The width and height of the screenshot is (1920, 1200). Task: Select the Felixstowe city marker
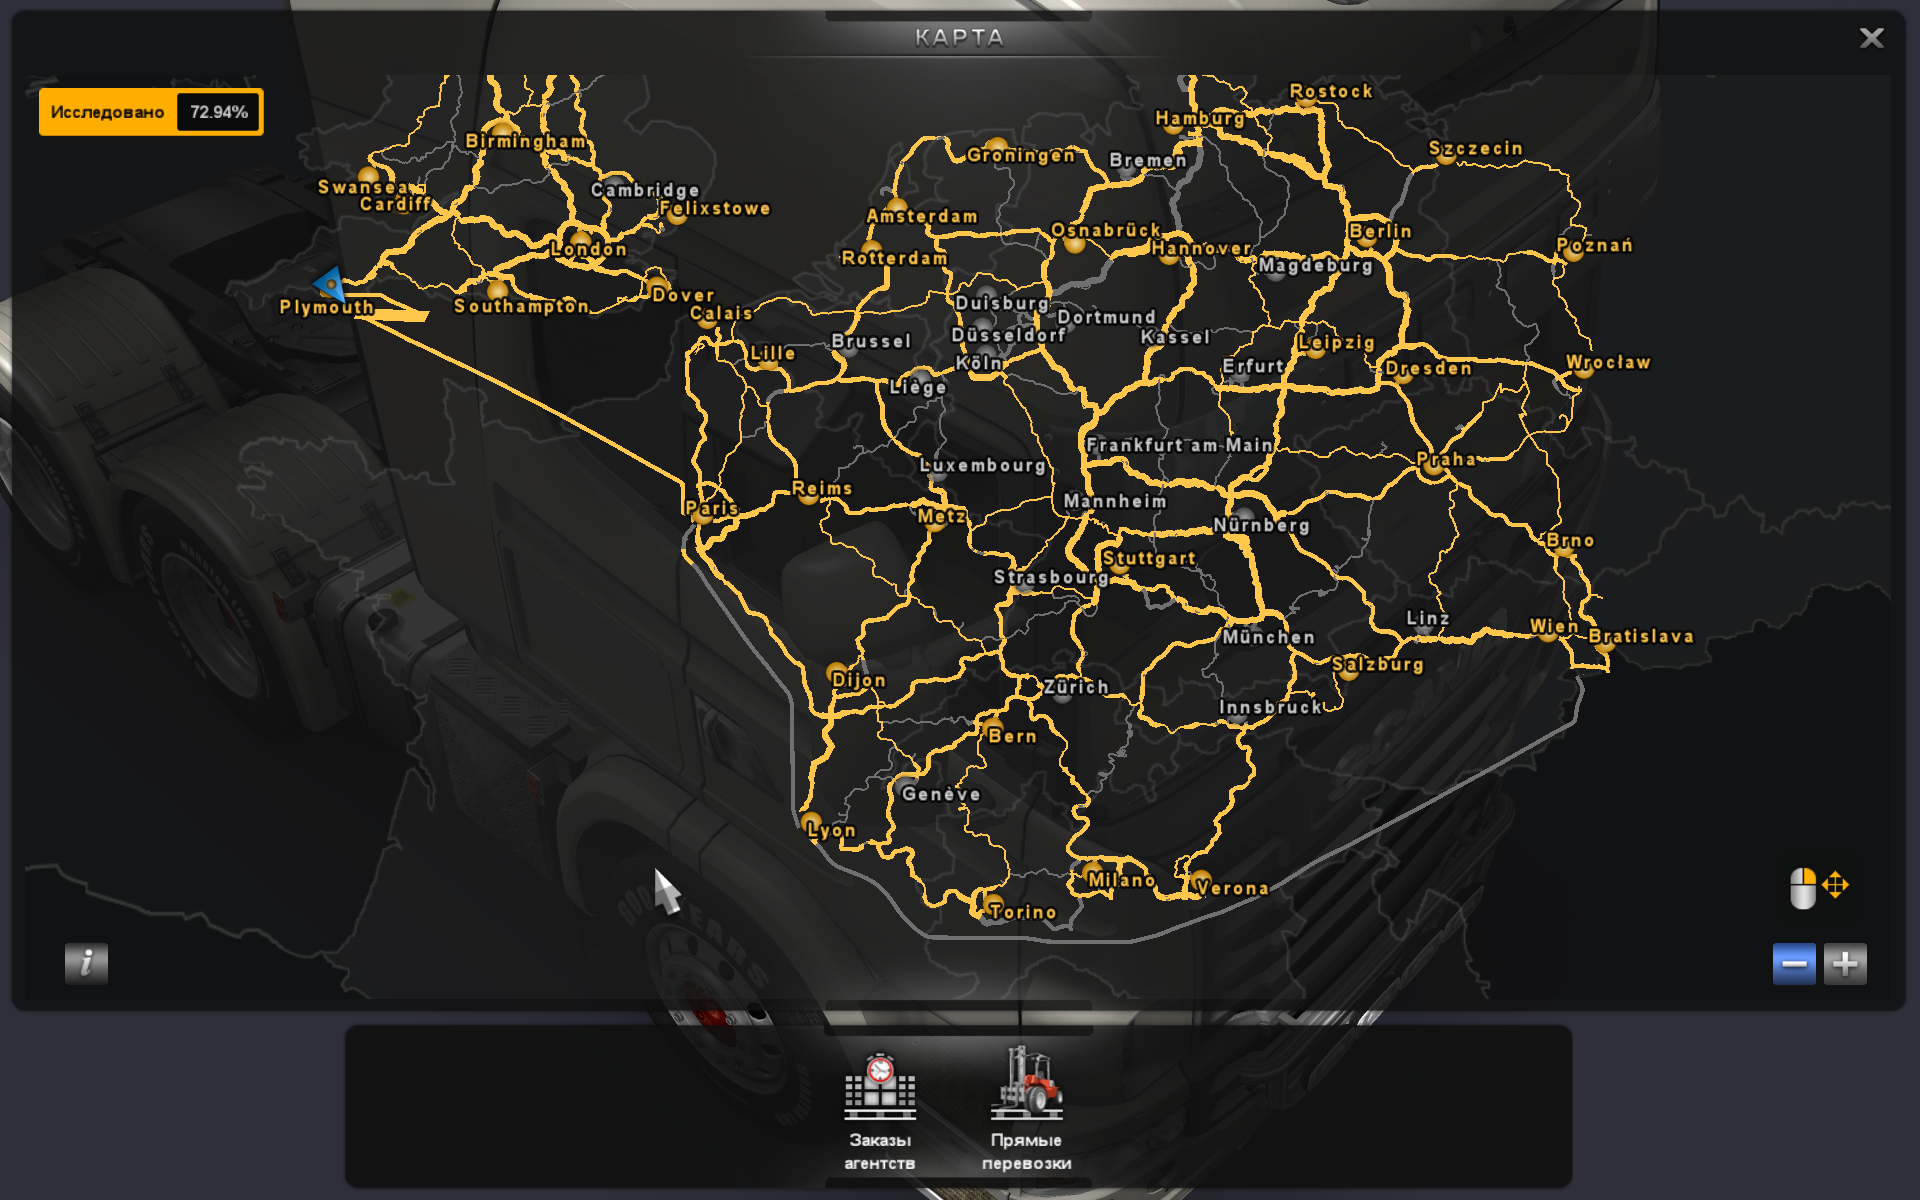point(676,214)
